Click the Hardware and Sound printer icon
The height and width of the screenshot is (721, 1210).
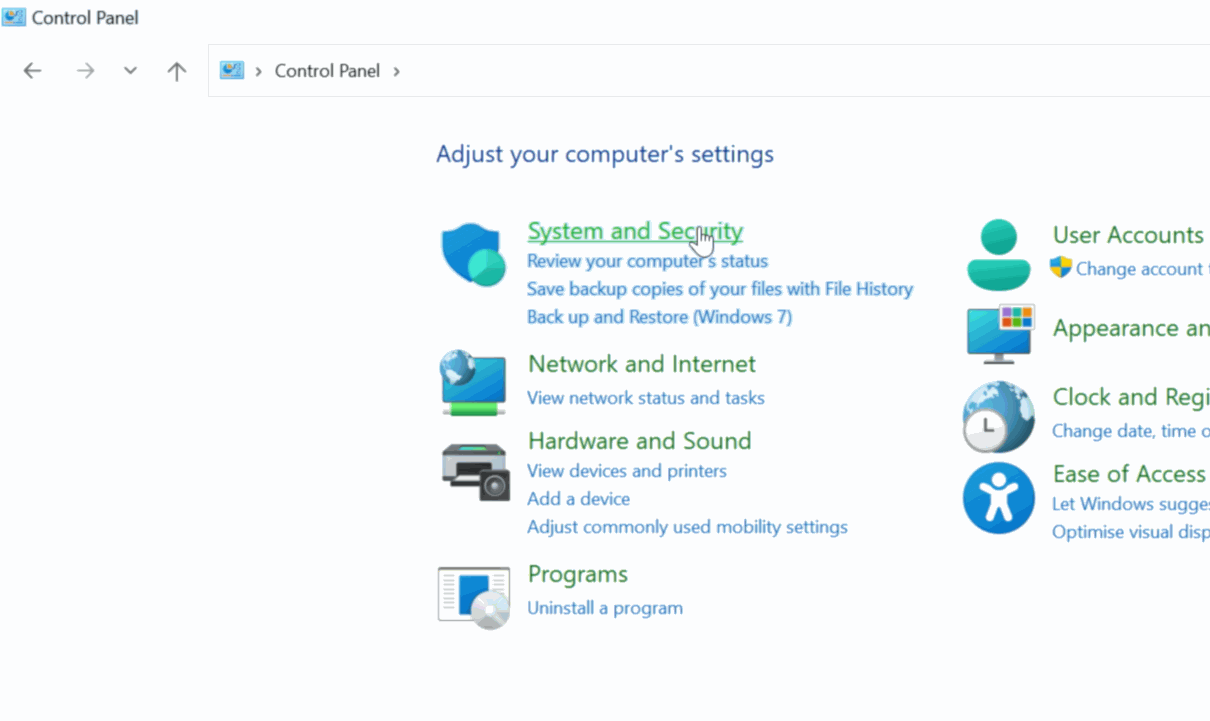tap(475, 471)
